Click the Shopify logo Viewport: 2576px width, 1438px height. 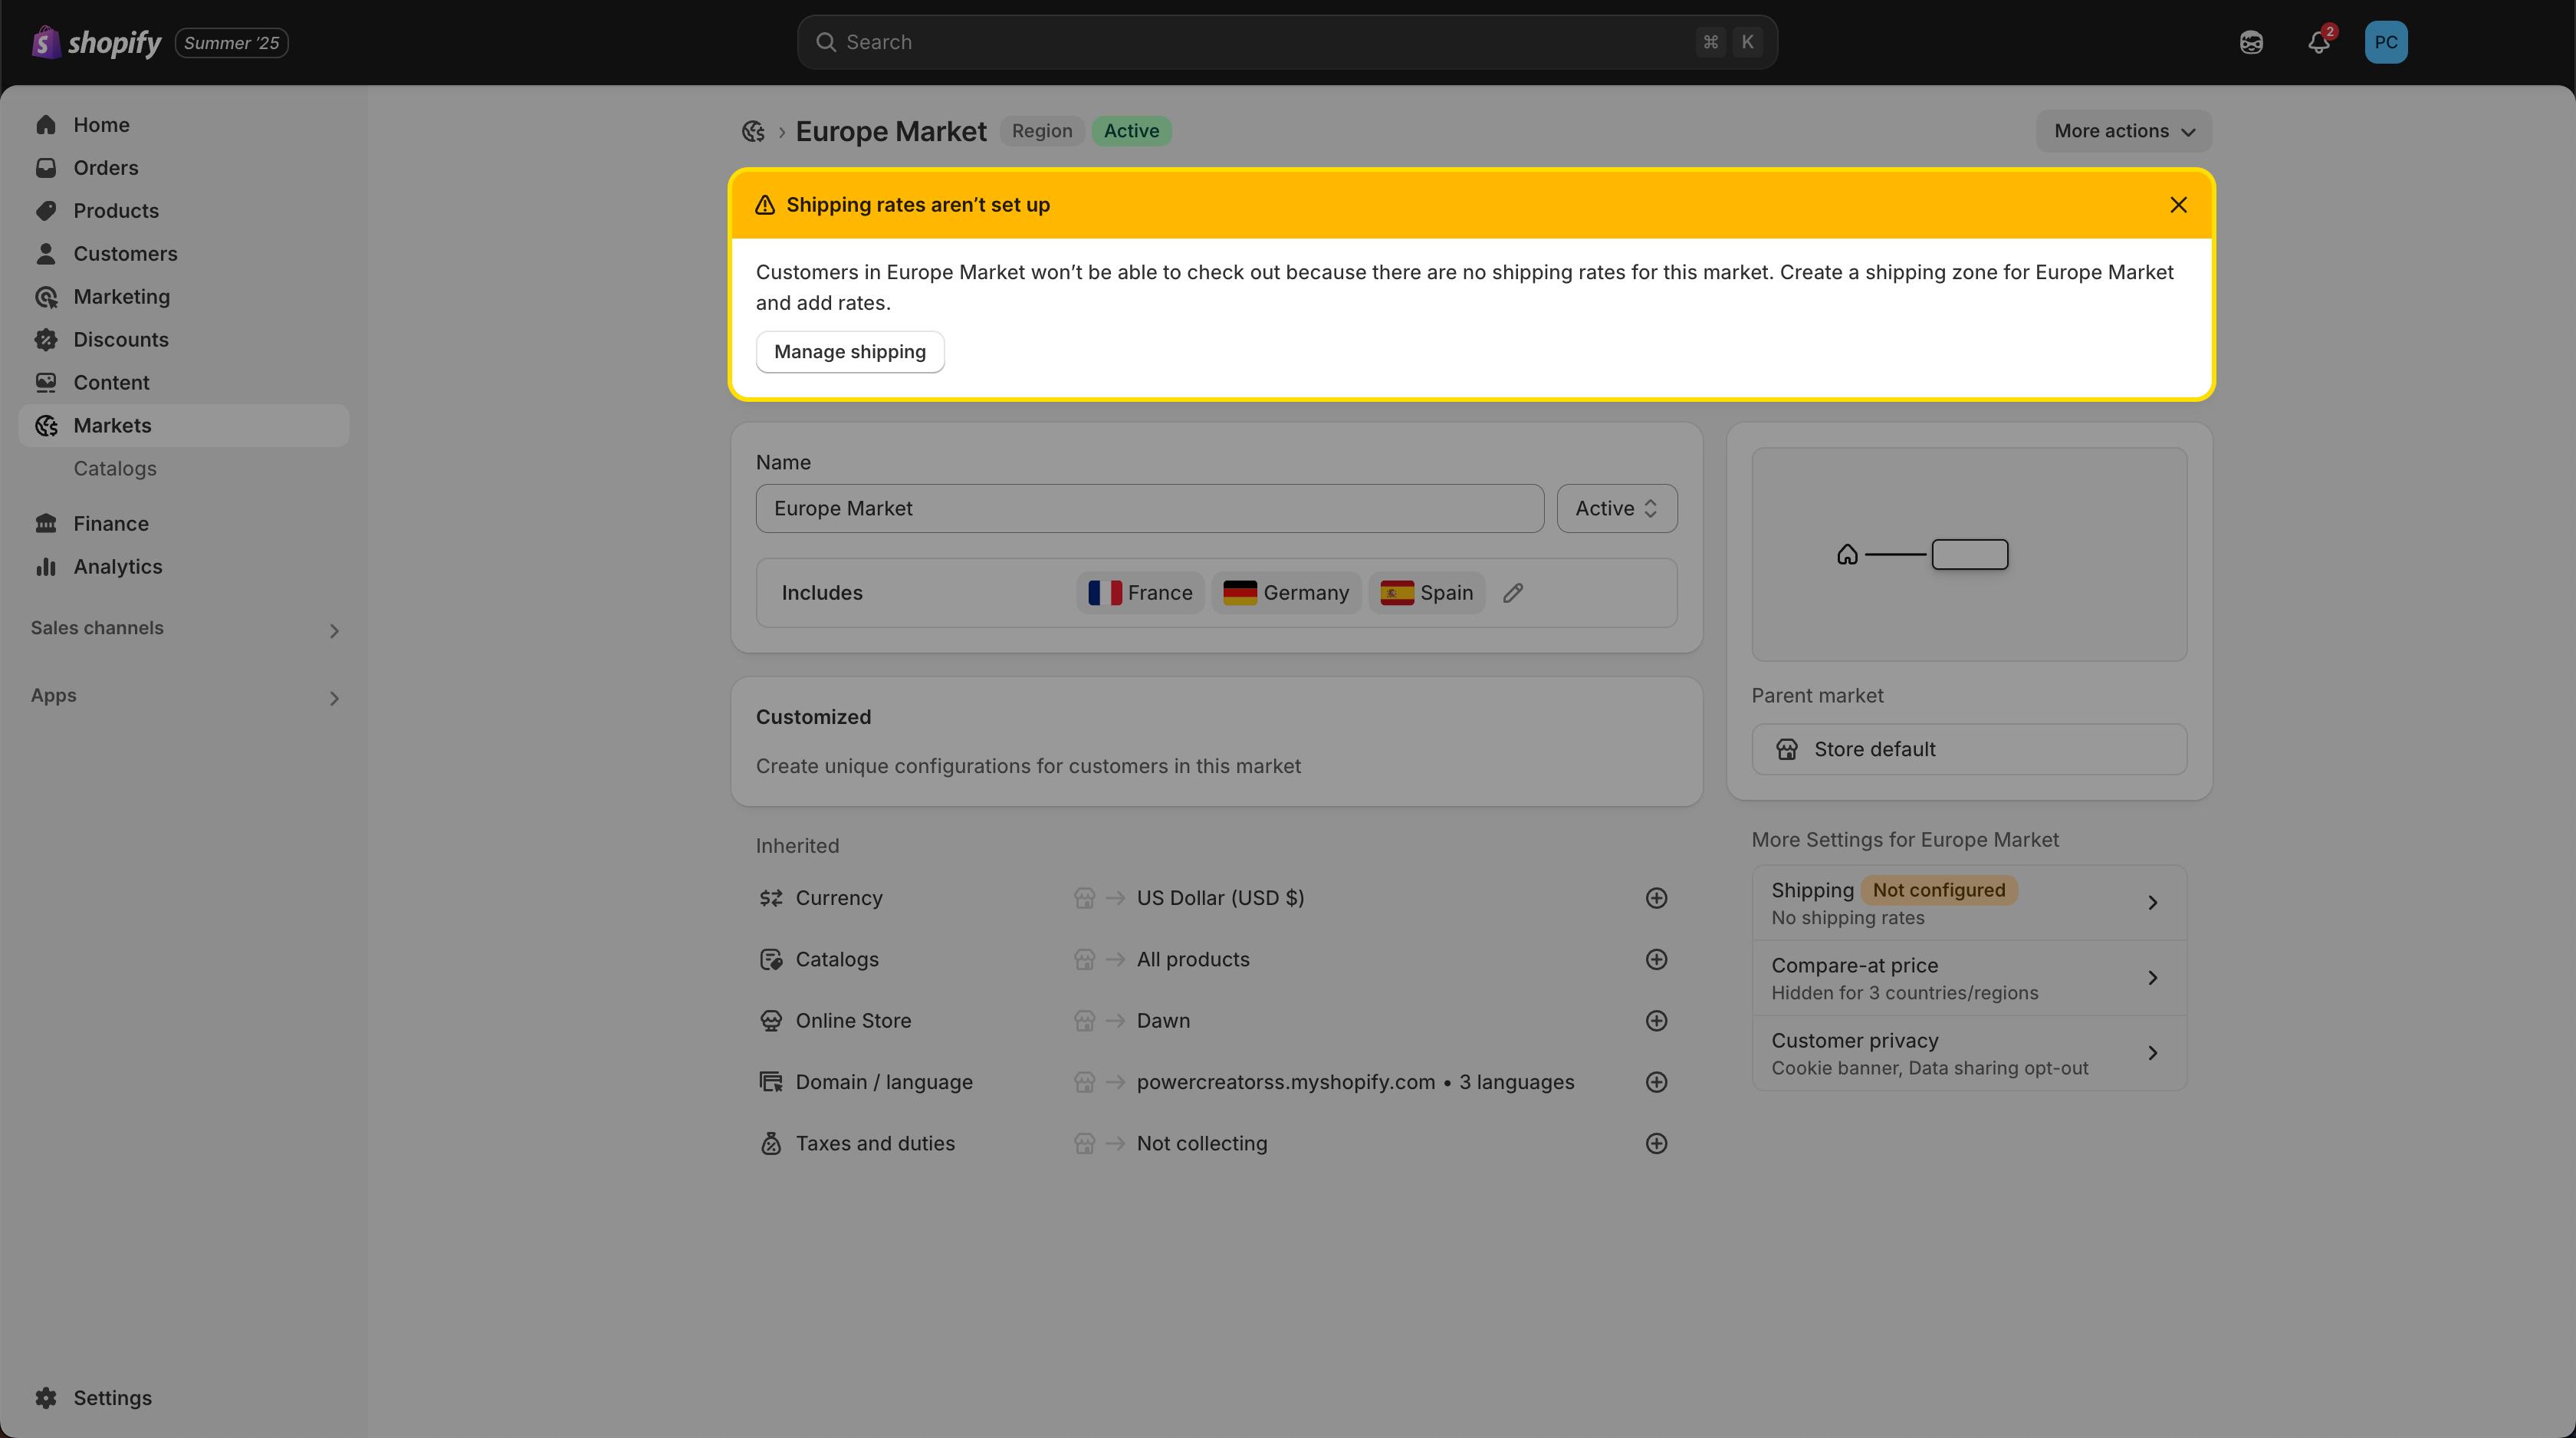pos(96,42)
